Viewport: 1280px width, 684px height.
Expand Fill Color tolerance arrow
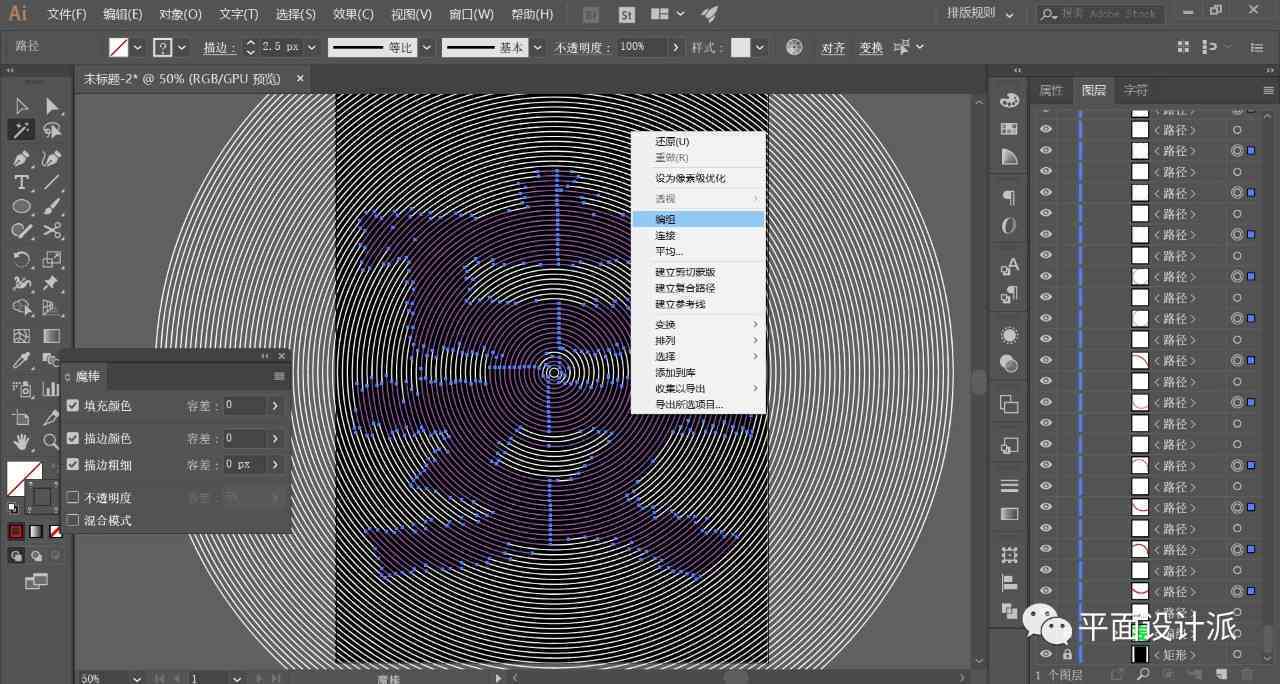pyautogui.click(x=275, y=406)
